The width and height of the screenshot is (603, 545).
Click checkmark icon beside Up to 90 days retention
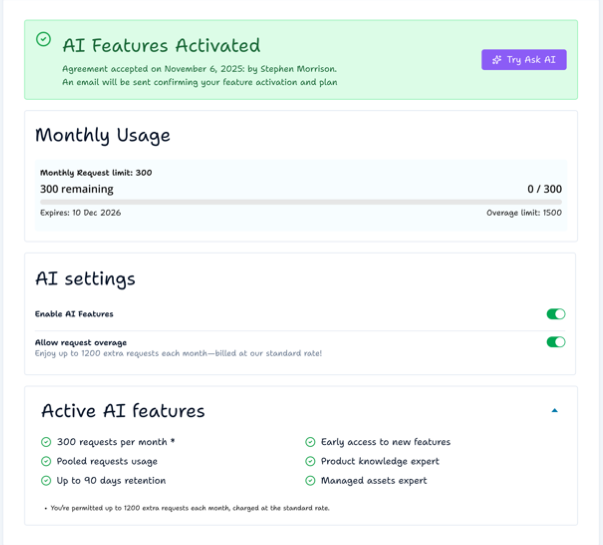[46, 481]
